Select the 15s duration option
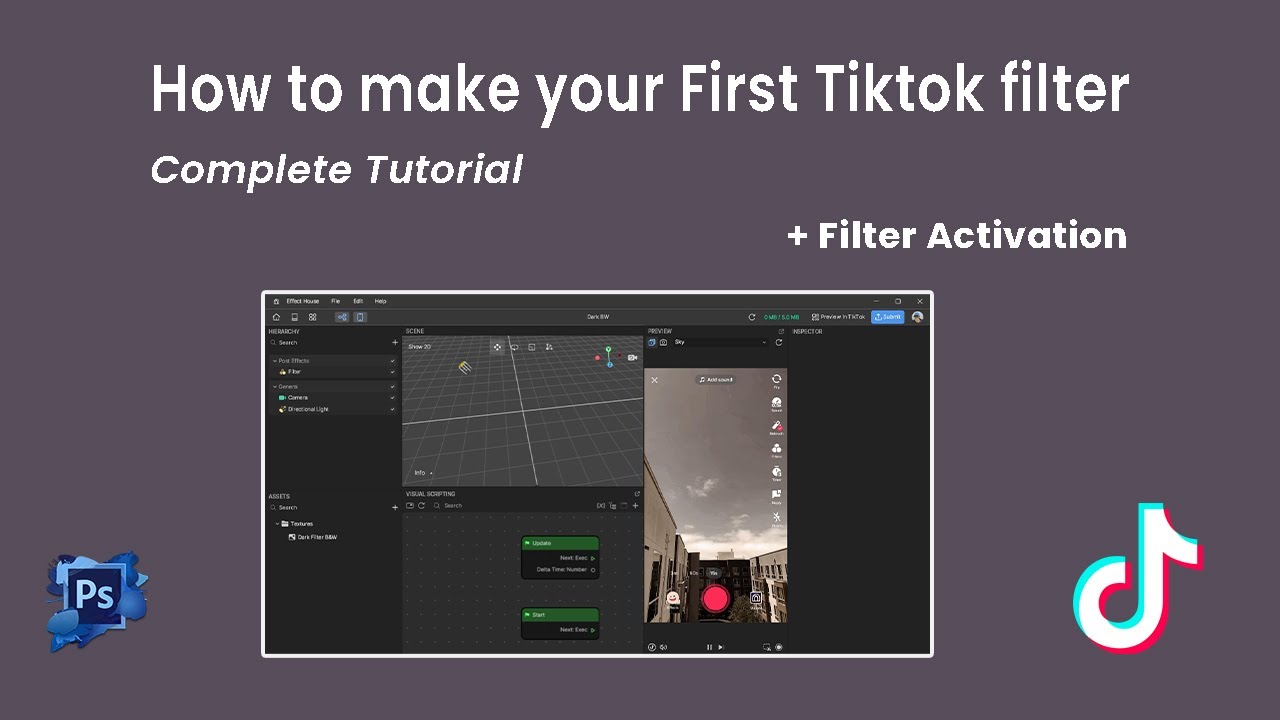 coord(713,573)
